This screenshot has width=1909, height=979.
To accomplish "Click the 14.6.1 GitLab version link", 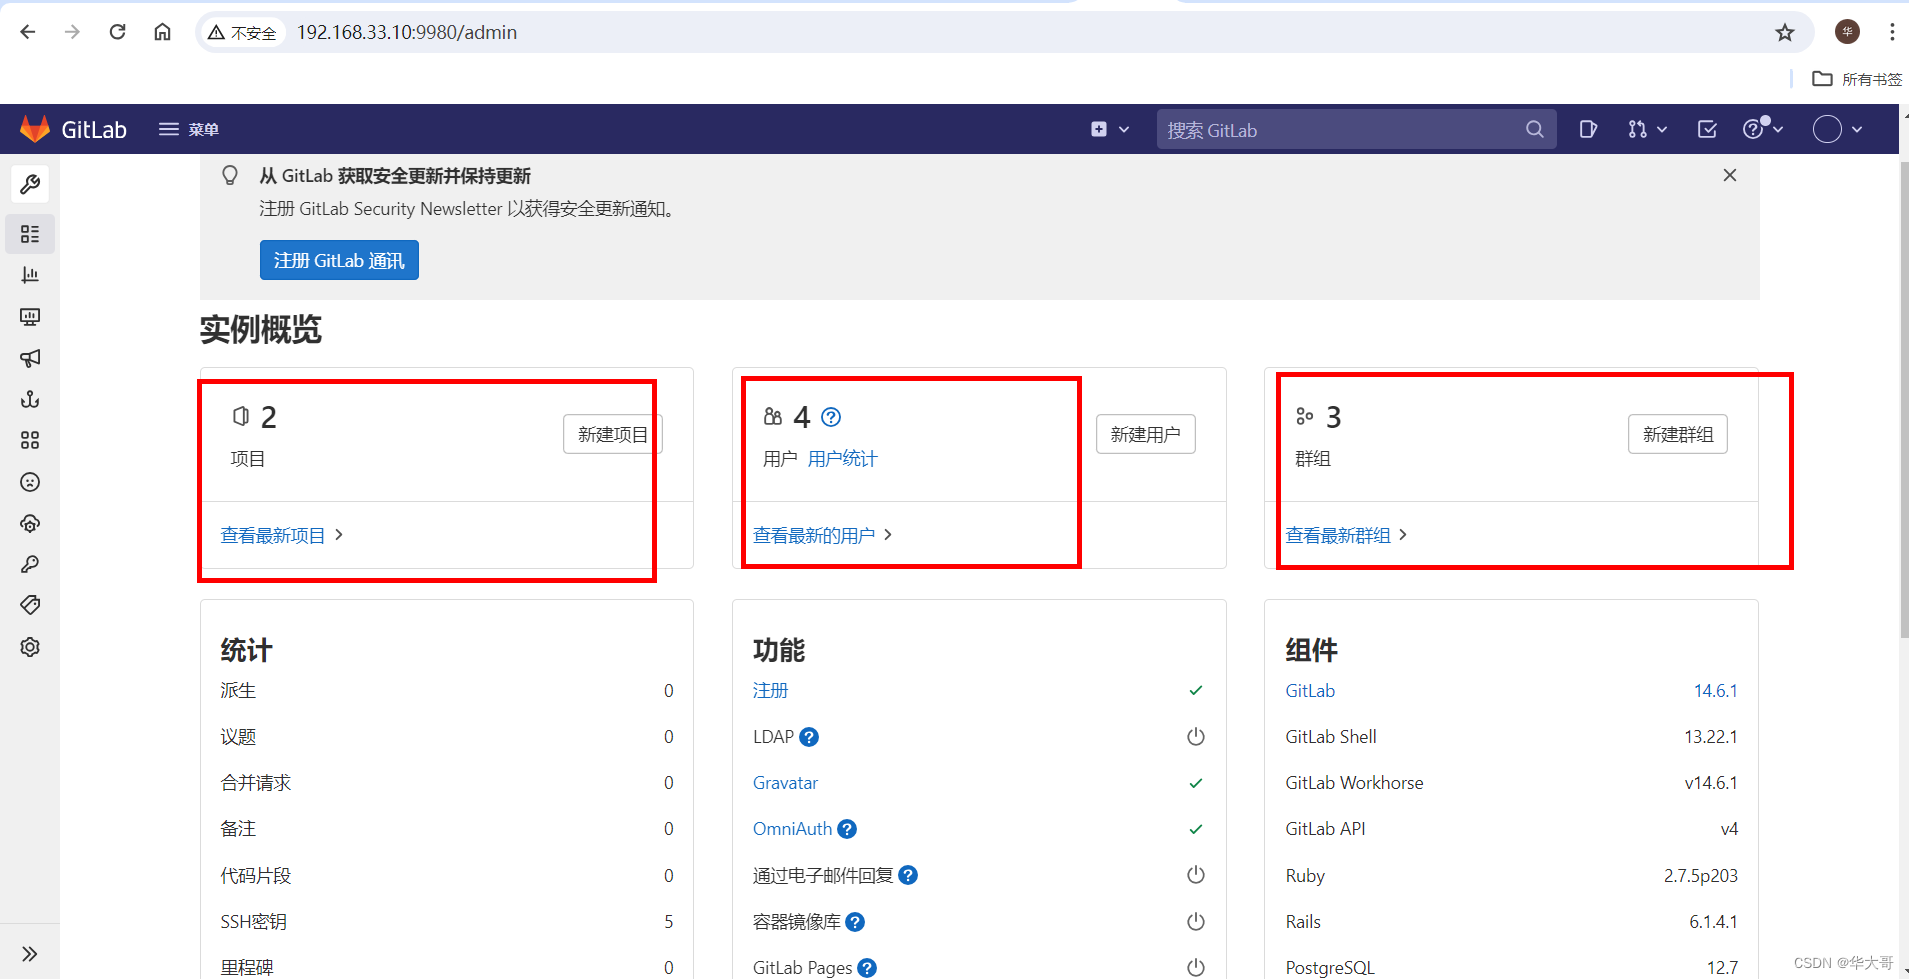I will point(1715,690).
